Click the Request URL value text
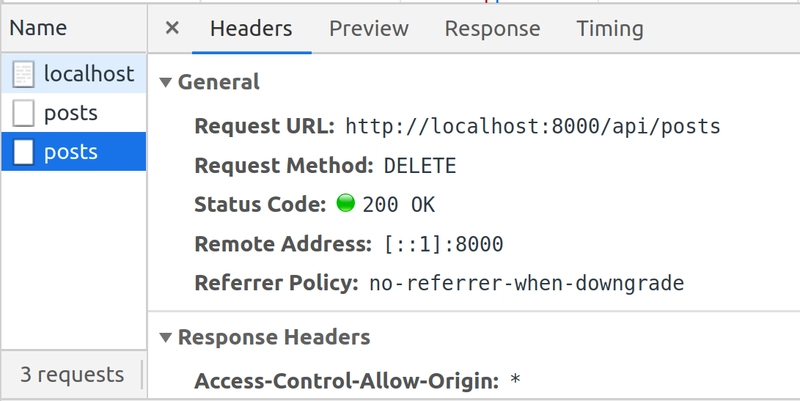Image resolution: width=800 pixels, height=401 pixels. pyautogui.click(x=533, y=126)
